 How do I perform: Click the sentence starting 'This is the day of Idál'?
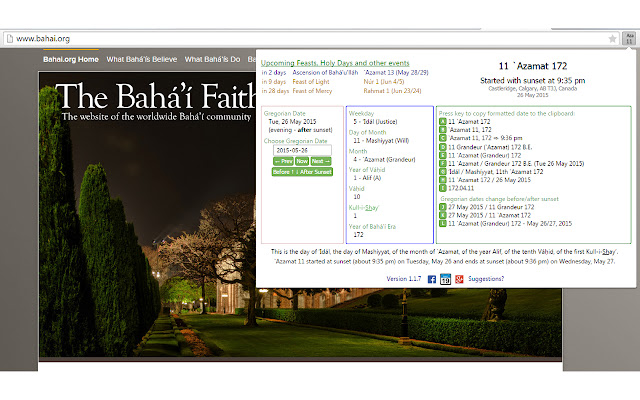444,252
